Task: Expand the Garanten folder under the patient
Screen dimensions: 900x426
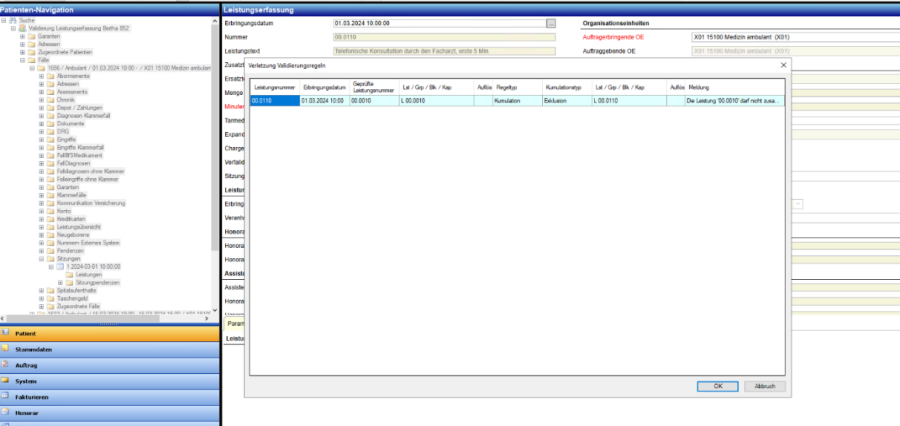Action: [x=22, y=36]
